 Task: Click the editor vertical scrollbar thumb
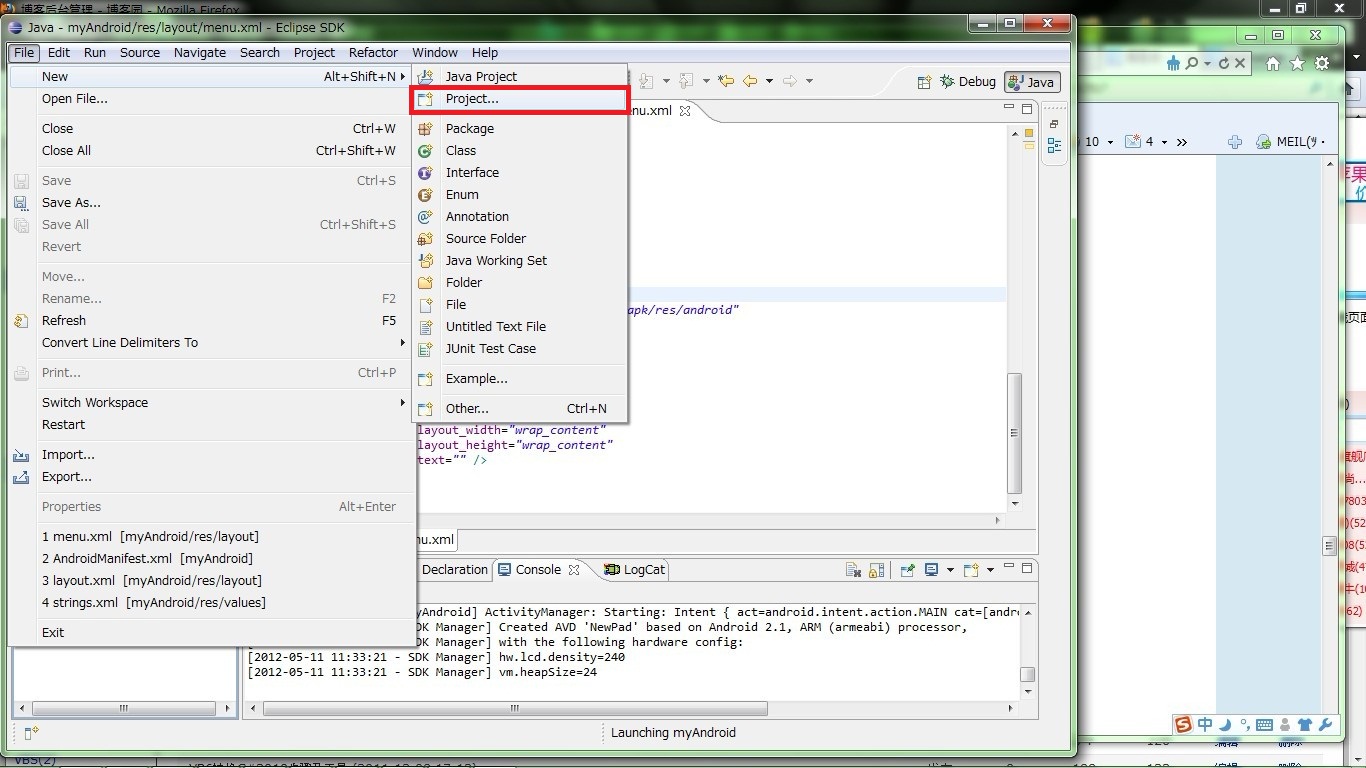[1015, 433]
